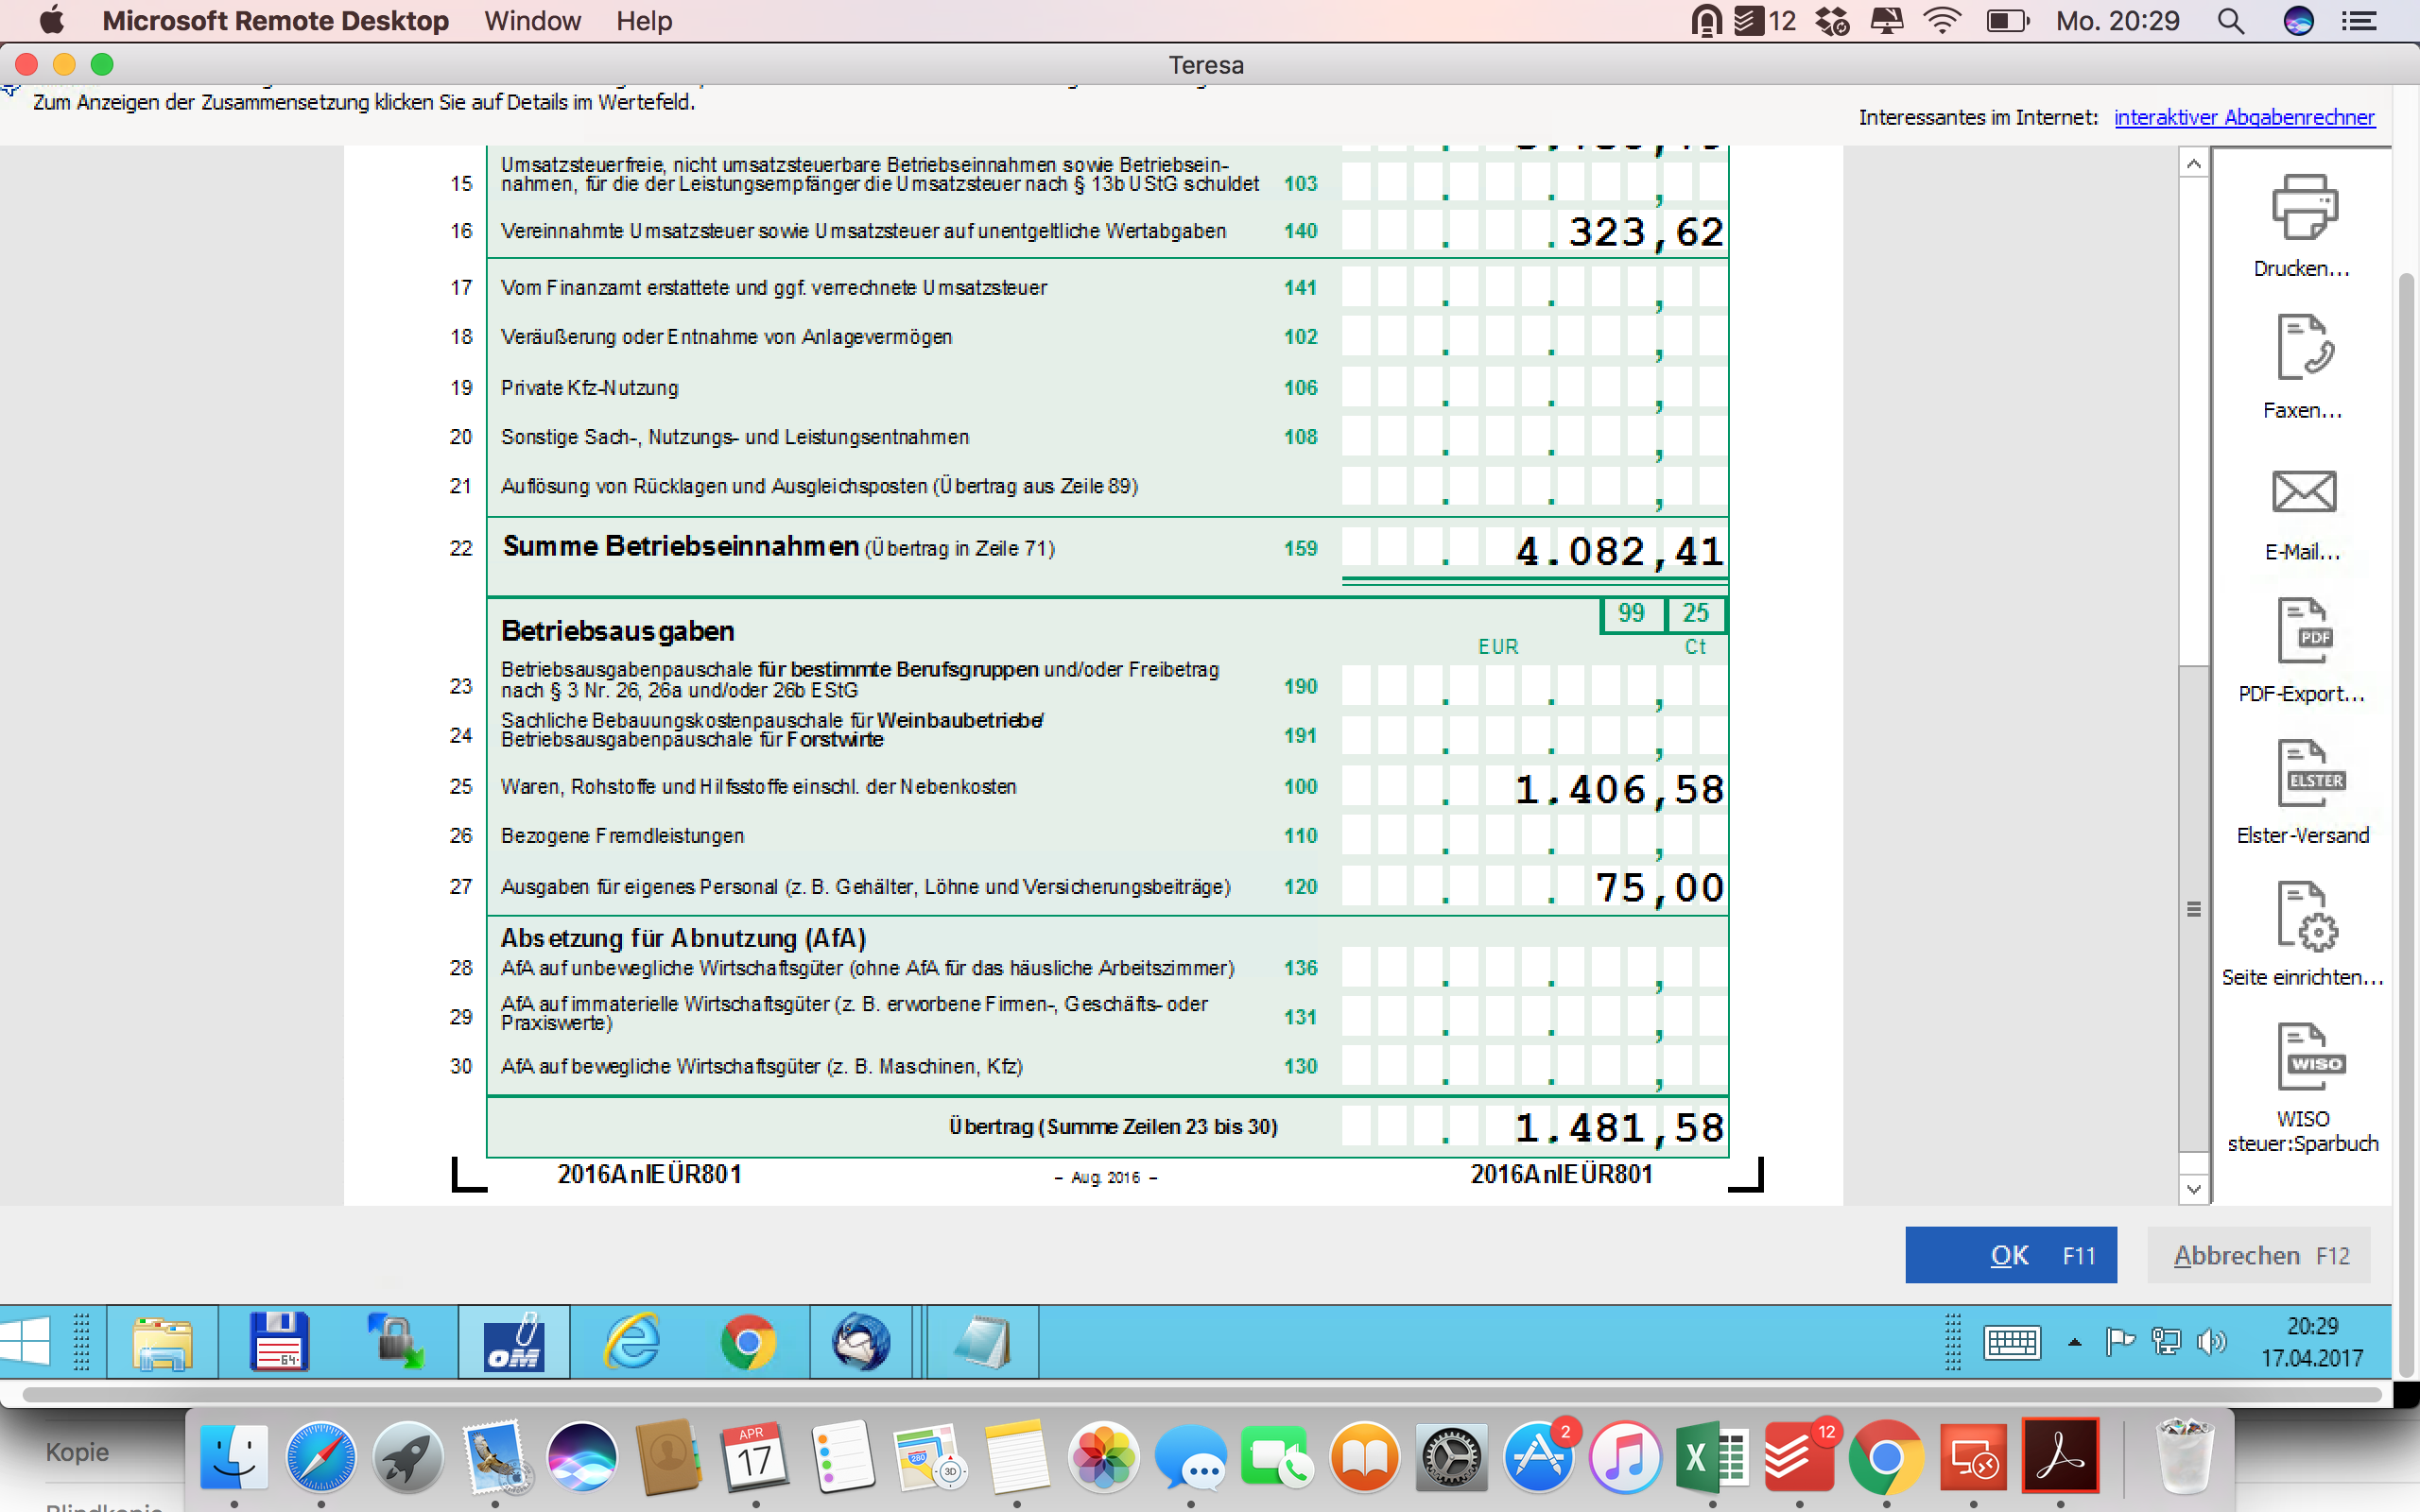Screen dimensions: 2420x1512
Task: Open Thunderbird from Windows taskbar
Action: [x=861, y=1341]
